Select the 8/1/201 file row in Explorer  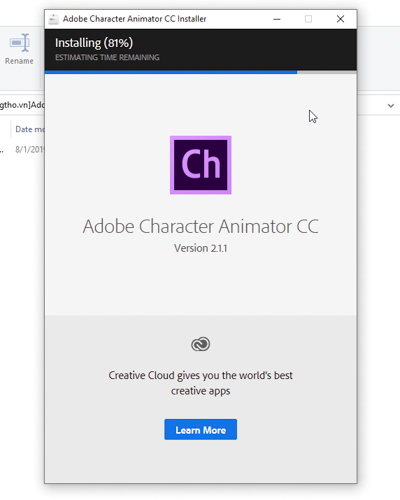coord(22,149)
